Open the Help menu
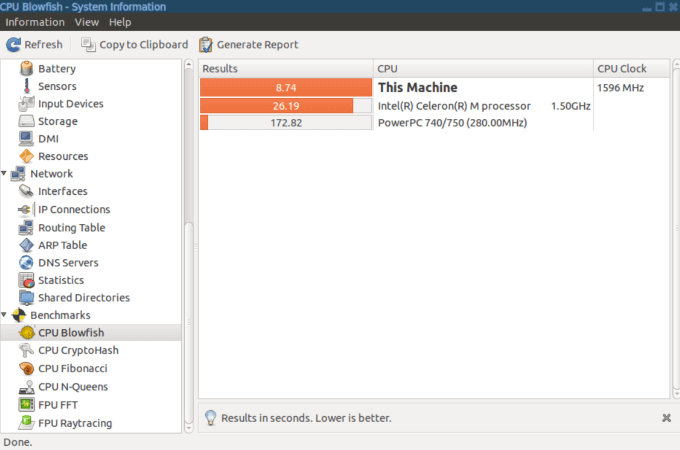680x450 pixels. [x=120, y=22]
